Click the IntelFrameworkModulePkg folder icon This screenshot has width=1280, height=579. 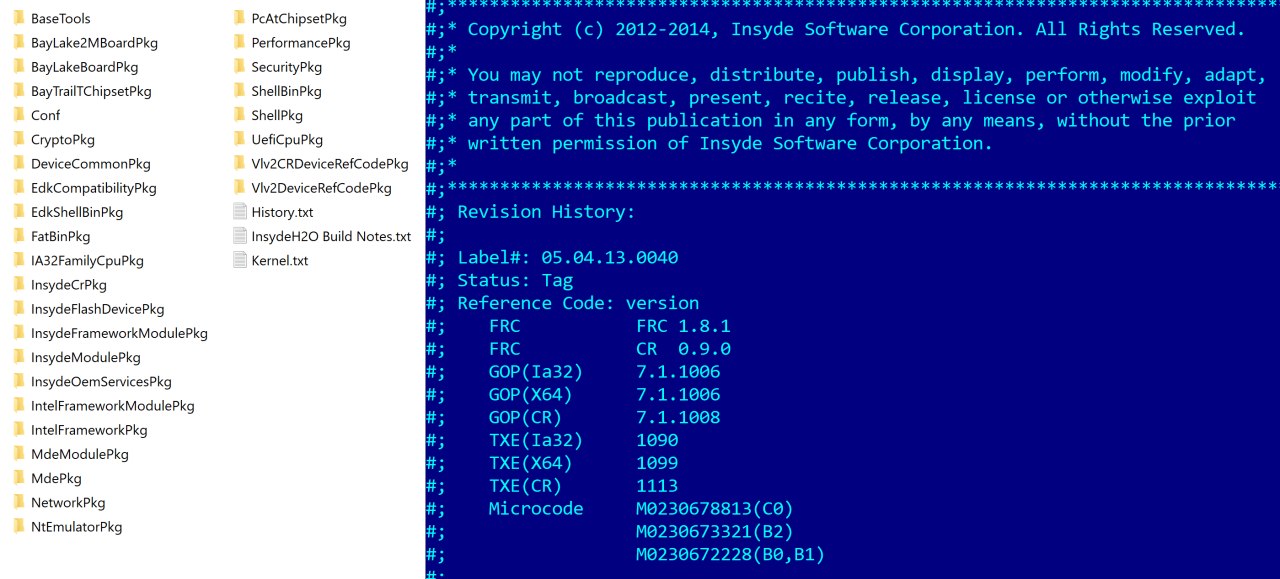click(x=18, y=405)
